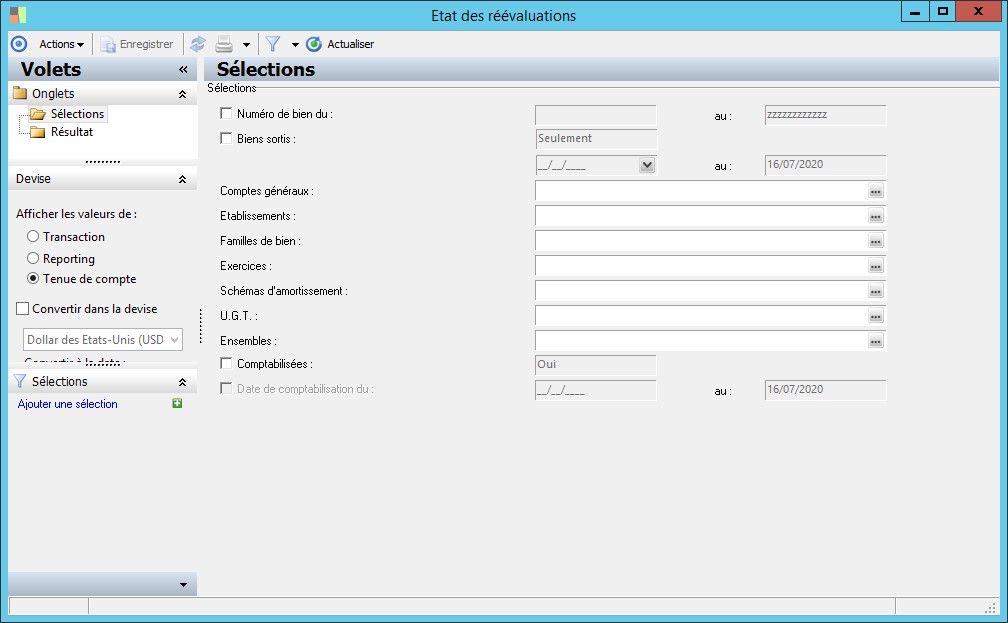Click the Ensembles input field
Screen dimensions: 1008x623
[701, 341]
